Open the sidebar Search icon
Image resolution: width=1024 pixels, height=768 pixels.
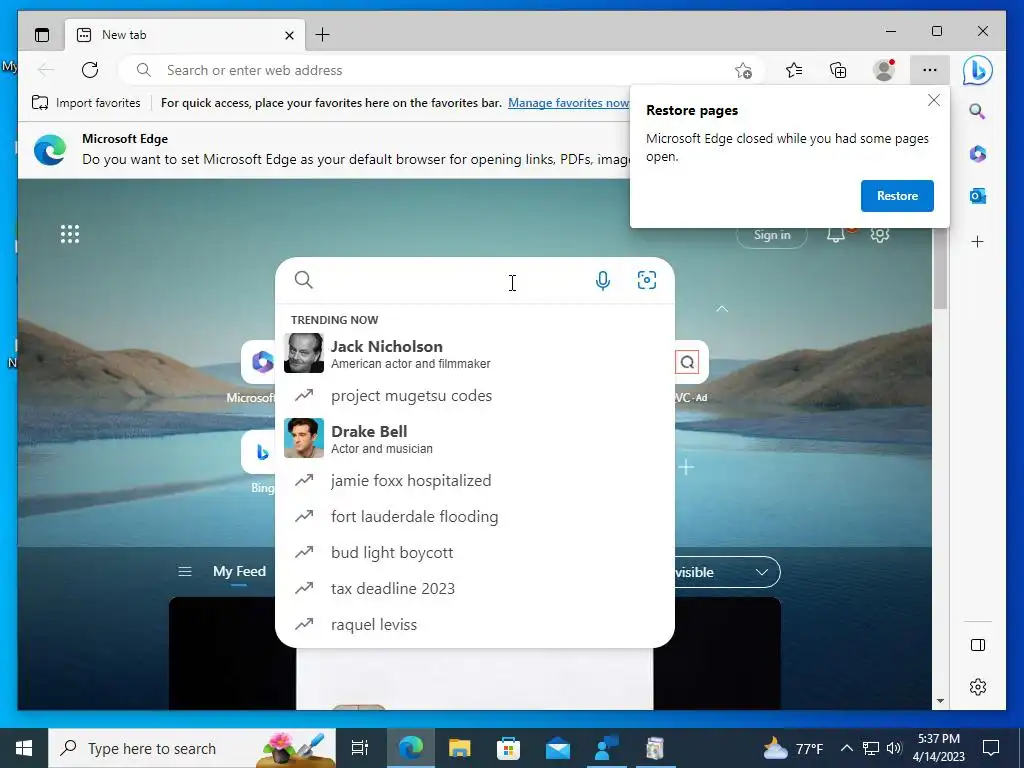pos(977,111)
